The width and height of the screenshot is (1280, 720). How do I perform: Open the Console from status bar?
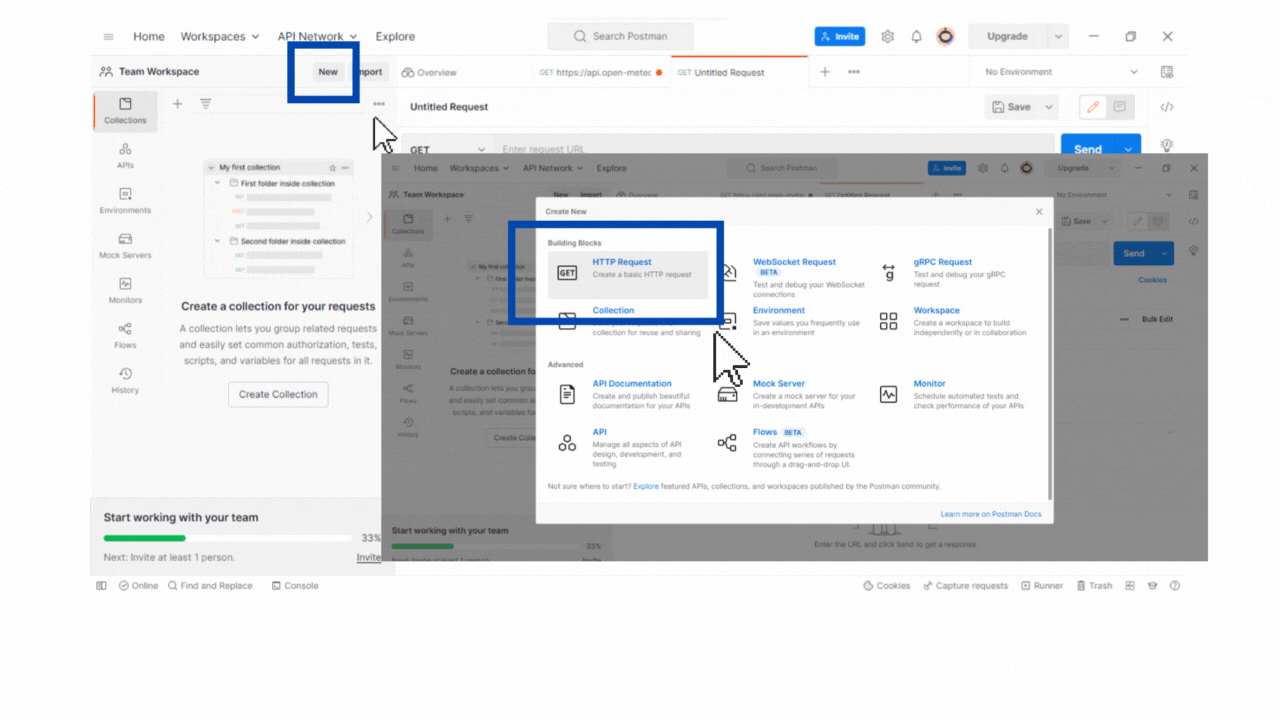294,586
